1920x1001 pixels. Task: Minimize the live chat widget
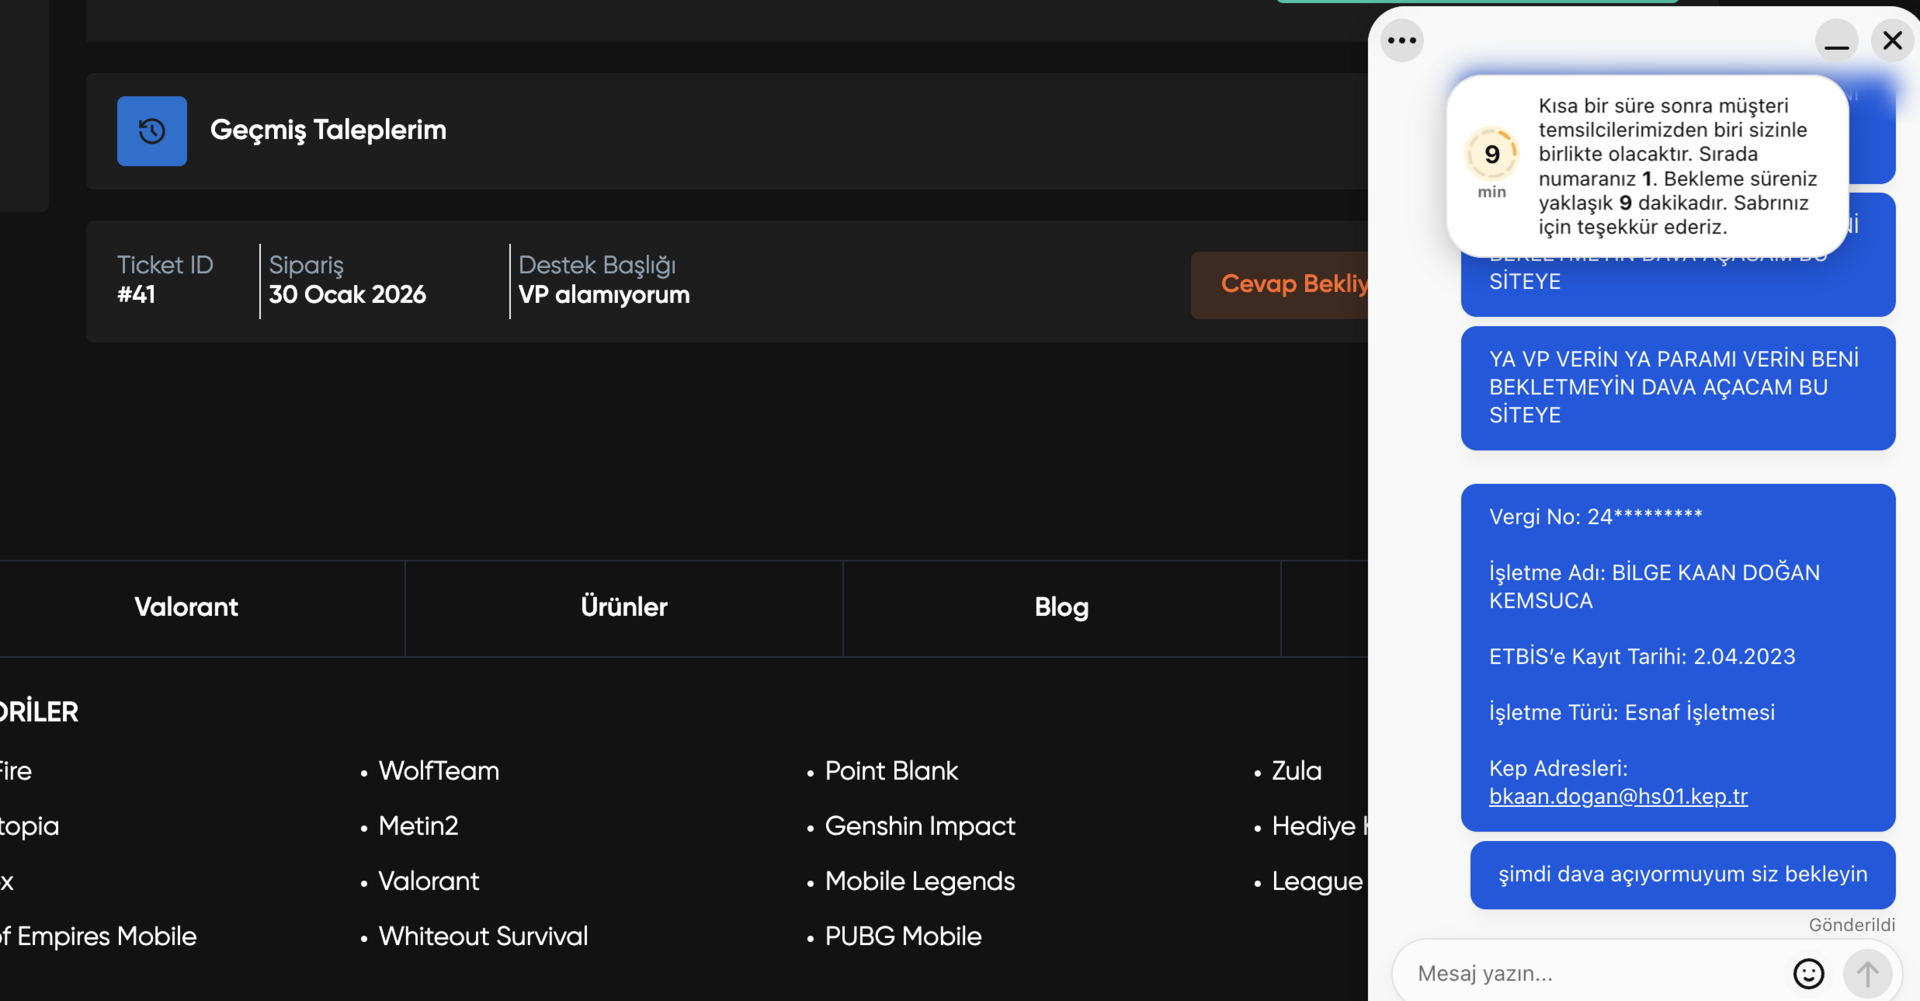pos(1836,41)
